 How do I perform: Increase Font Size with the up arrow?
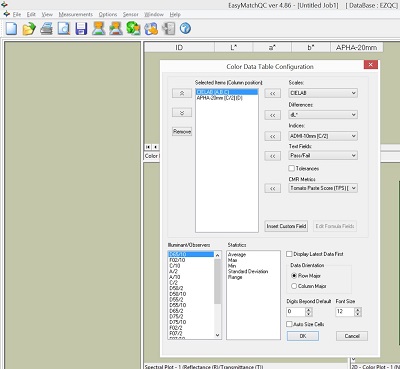point(358,310)
